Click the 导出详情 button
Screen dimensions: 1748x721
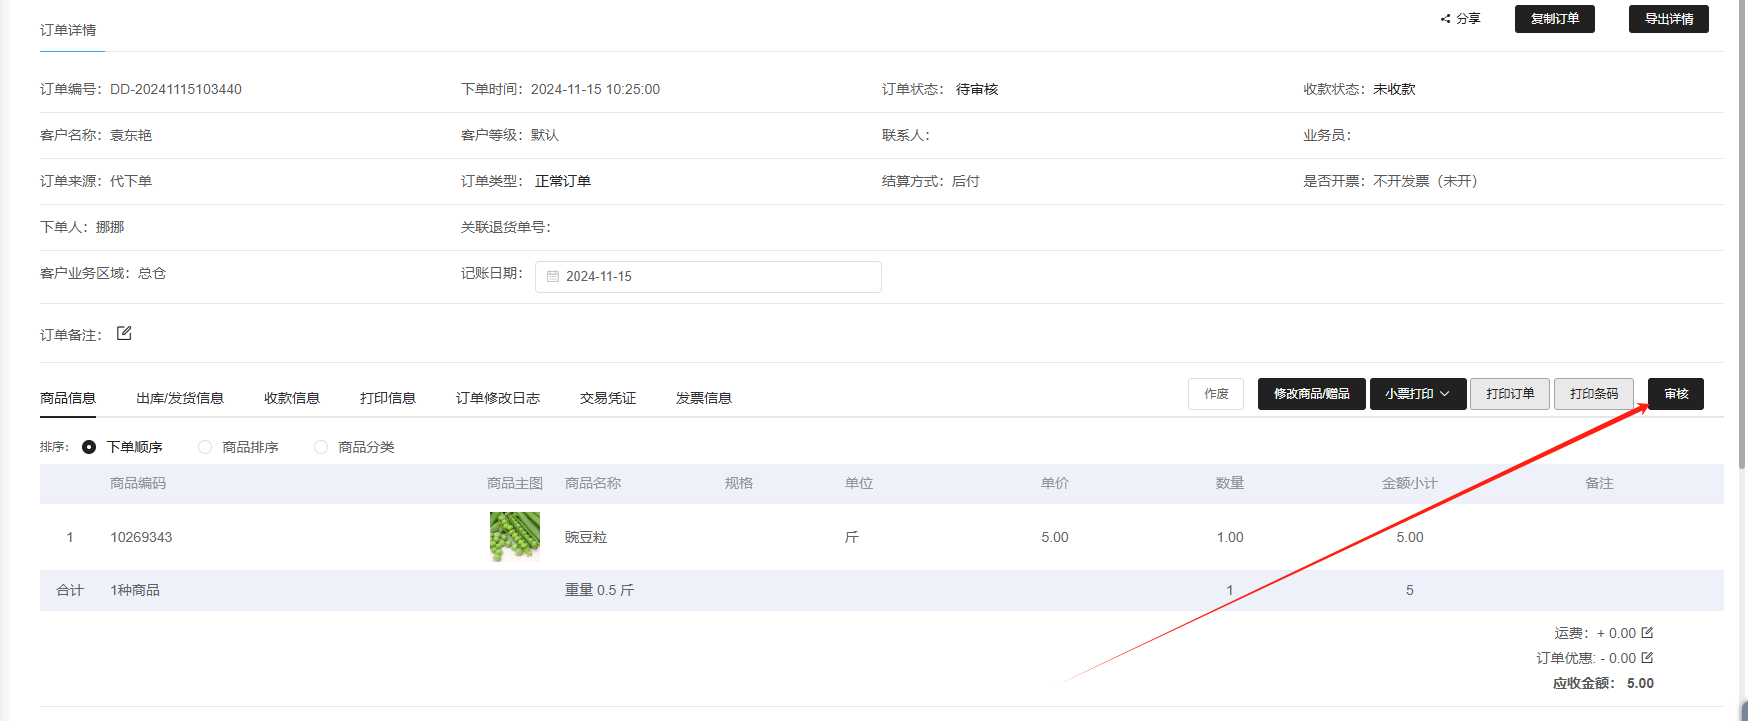click(x=1668, y=19)
